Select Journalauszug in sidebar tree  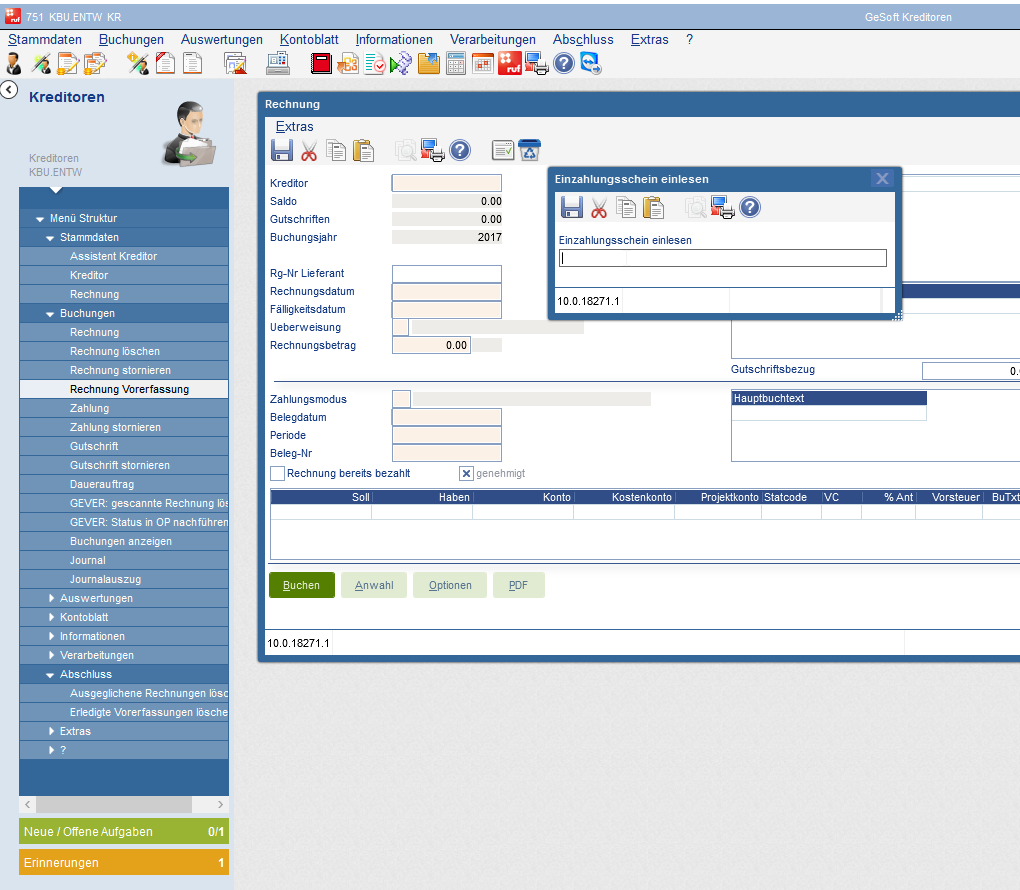coord(124,579)
